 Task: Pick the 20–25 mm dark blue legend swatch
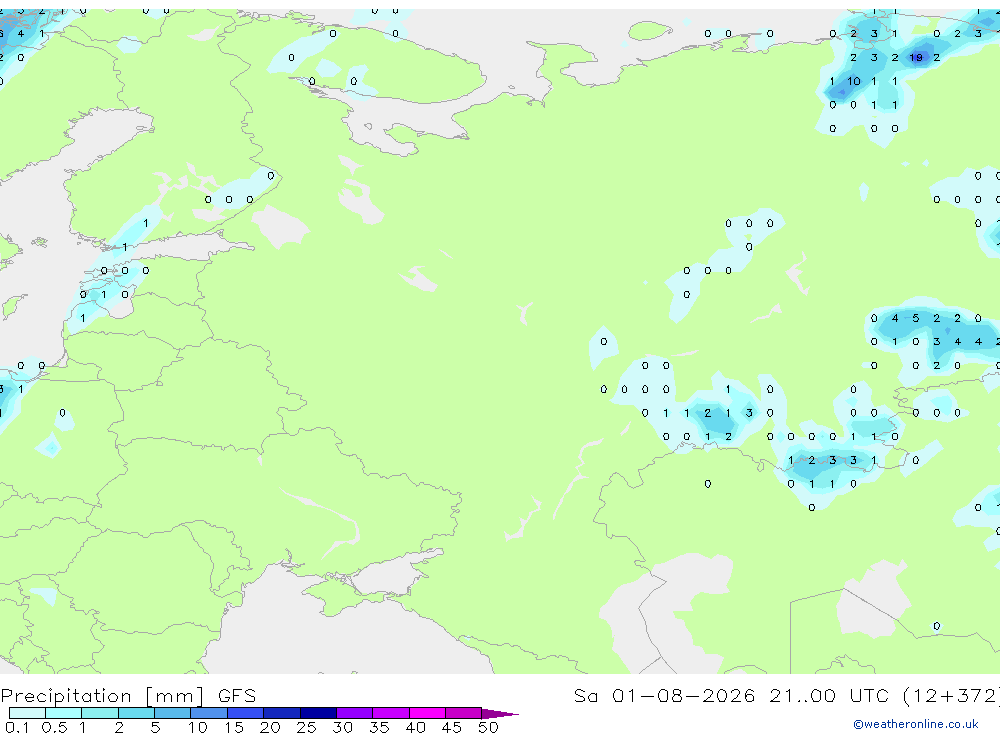(282, 713)
